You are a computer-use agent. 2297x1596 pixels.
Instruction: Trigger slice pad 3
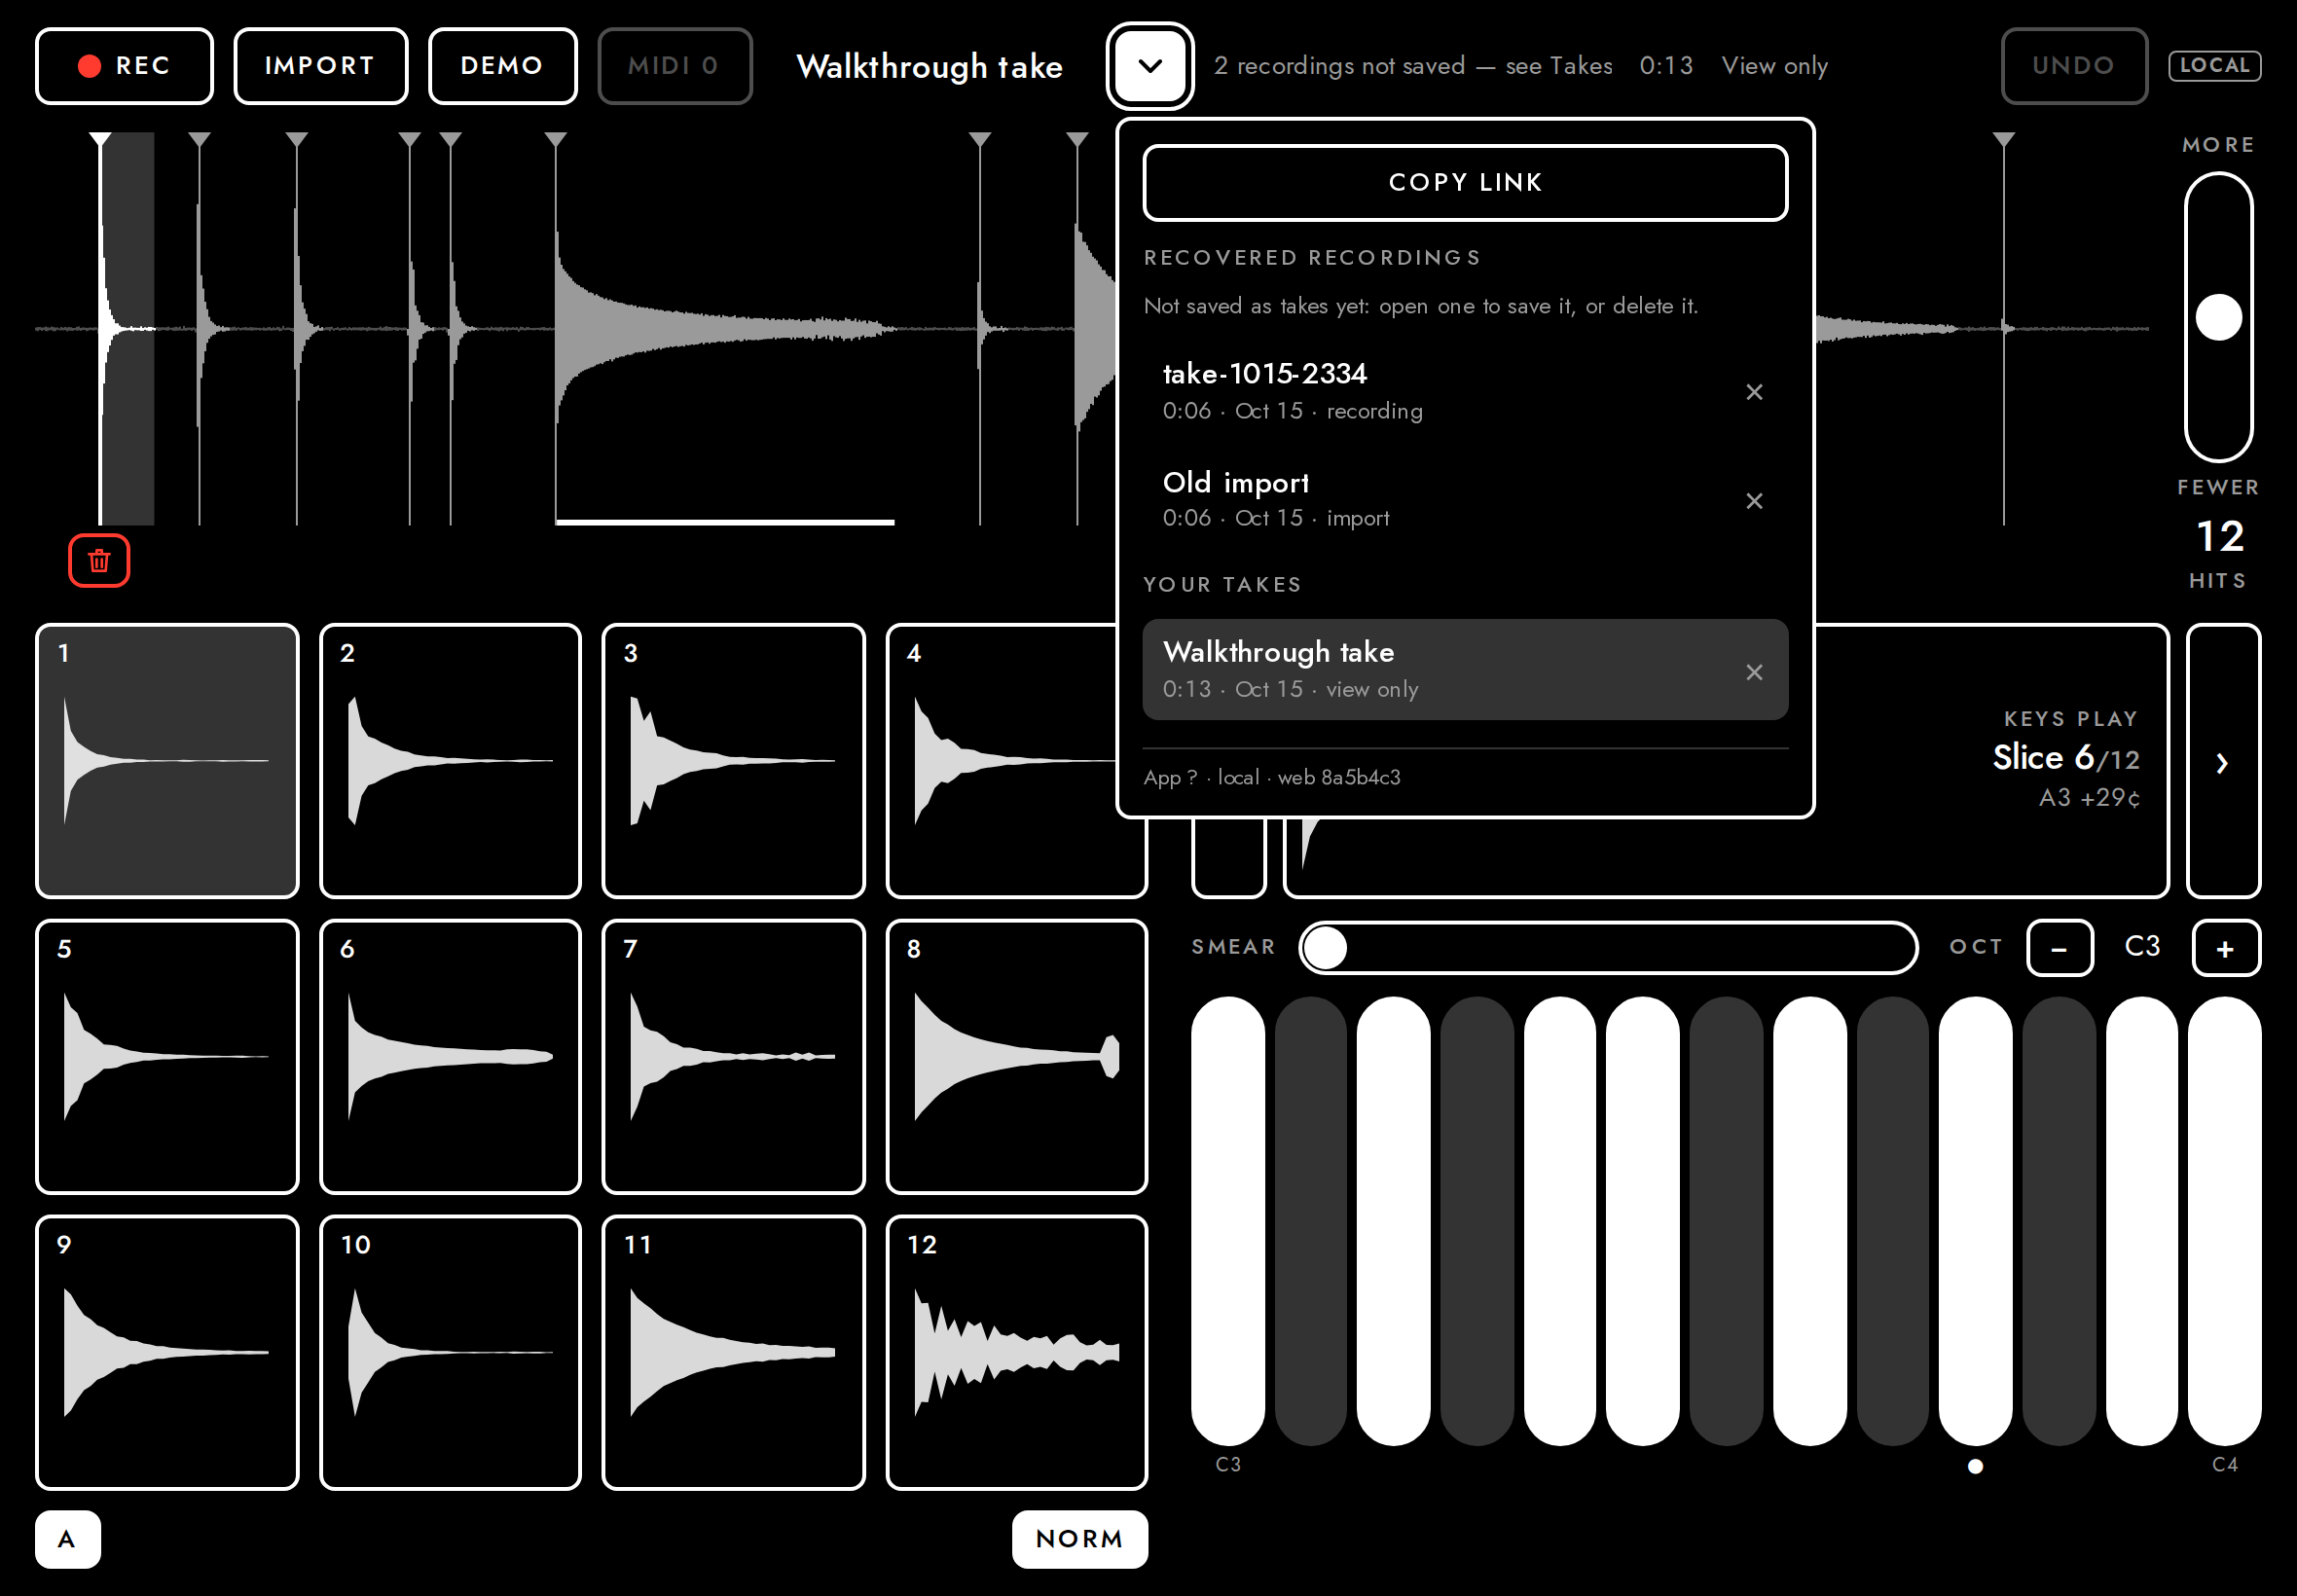733,761
